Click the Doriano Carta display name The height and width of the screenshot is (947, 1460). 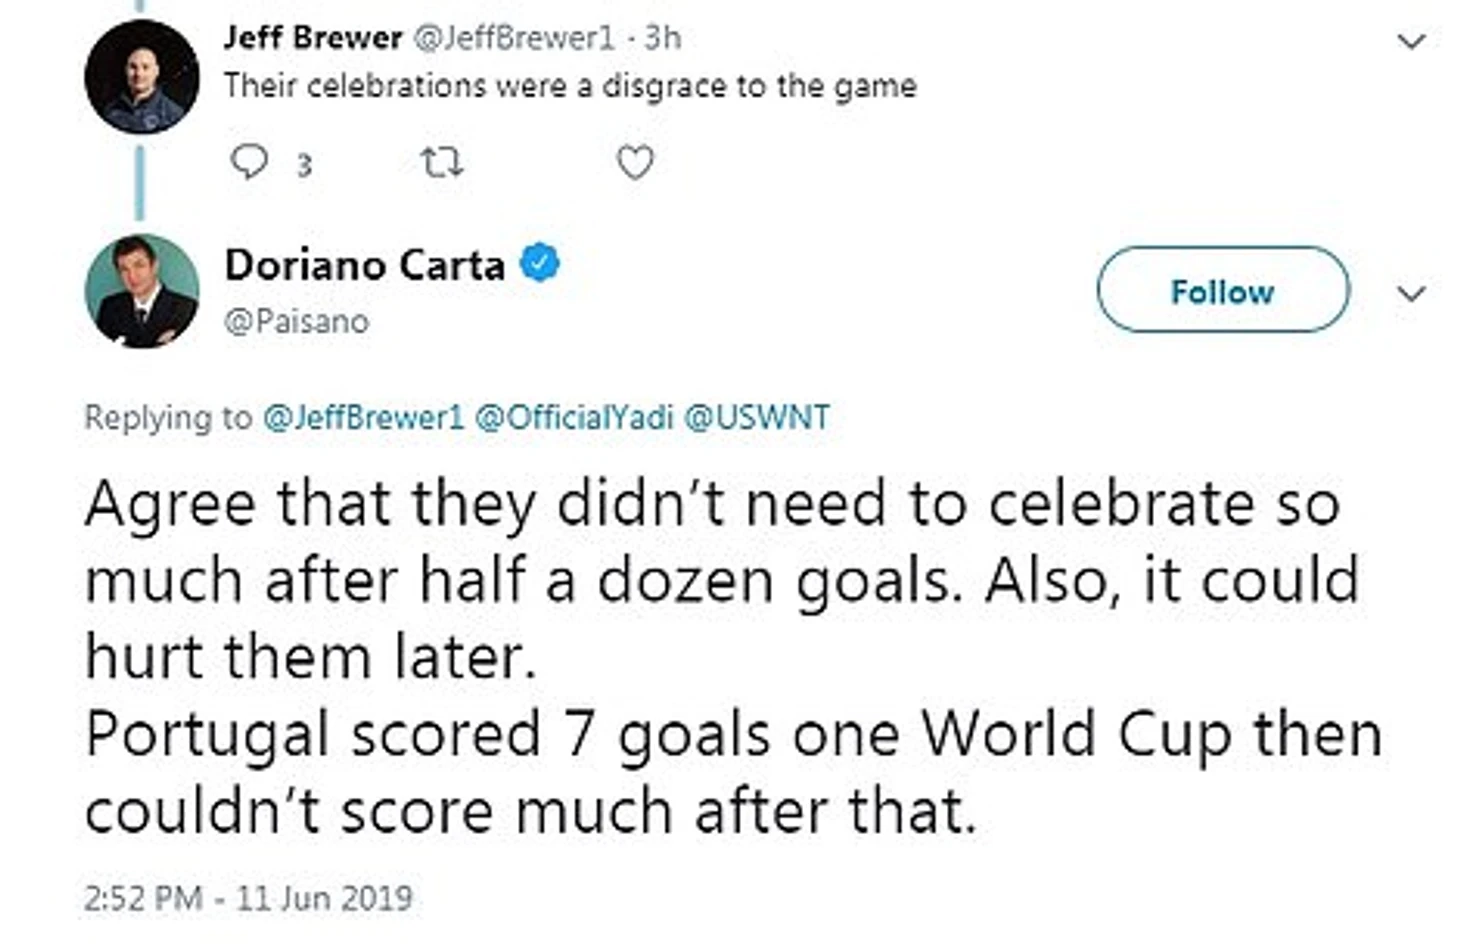tap(364, 265)
